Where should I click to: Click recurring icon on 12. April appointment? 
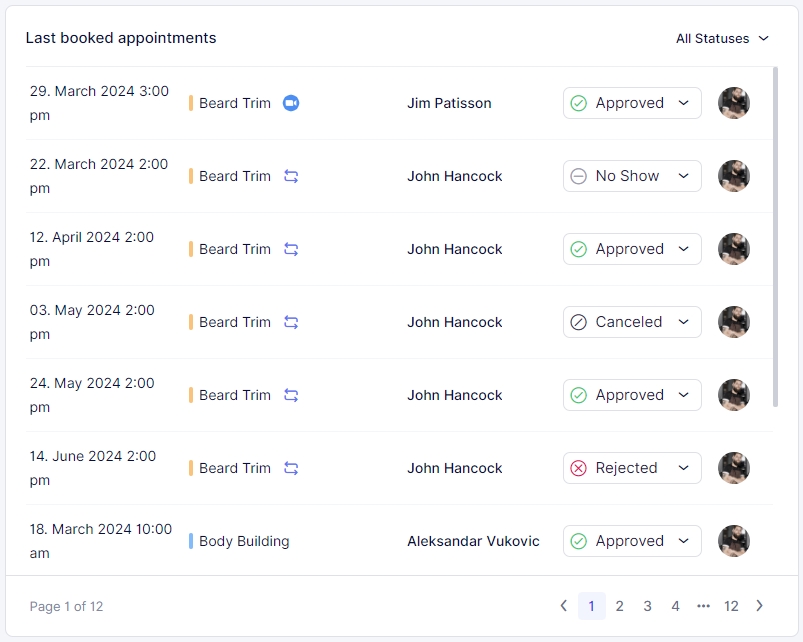coord(291,249)
